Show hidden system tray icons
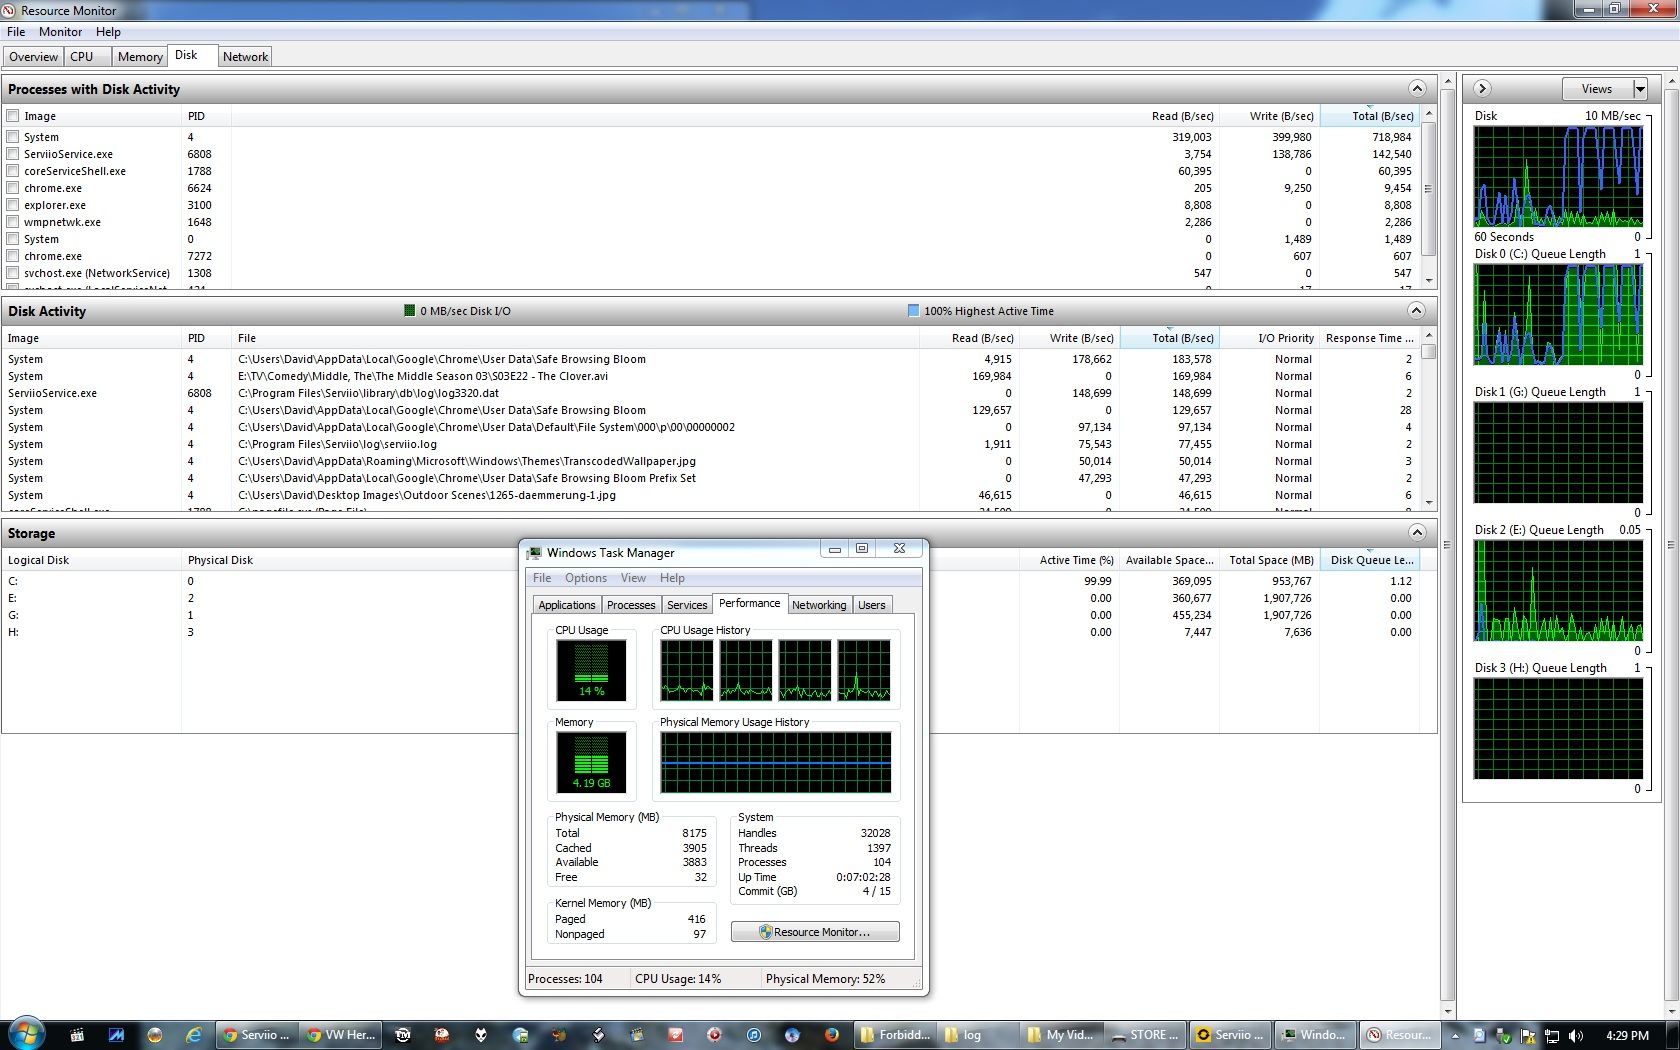Screen dimensions: 1680x1050 click(1455, 1036)
